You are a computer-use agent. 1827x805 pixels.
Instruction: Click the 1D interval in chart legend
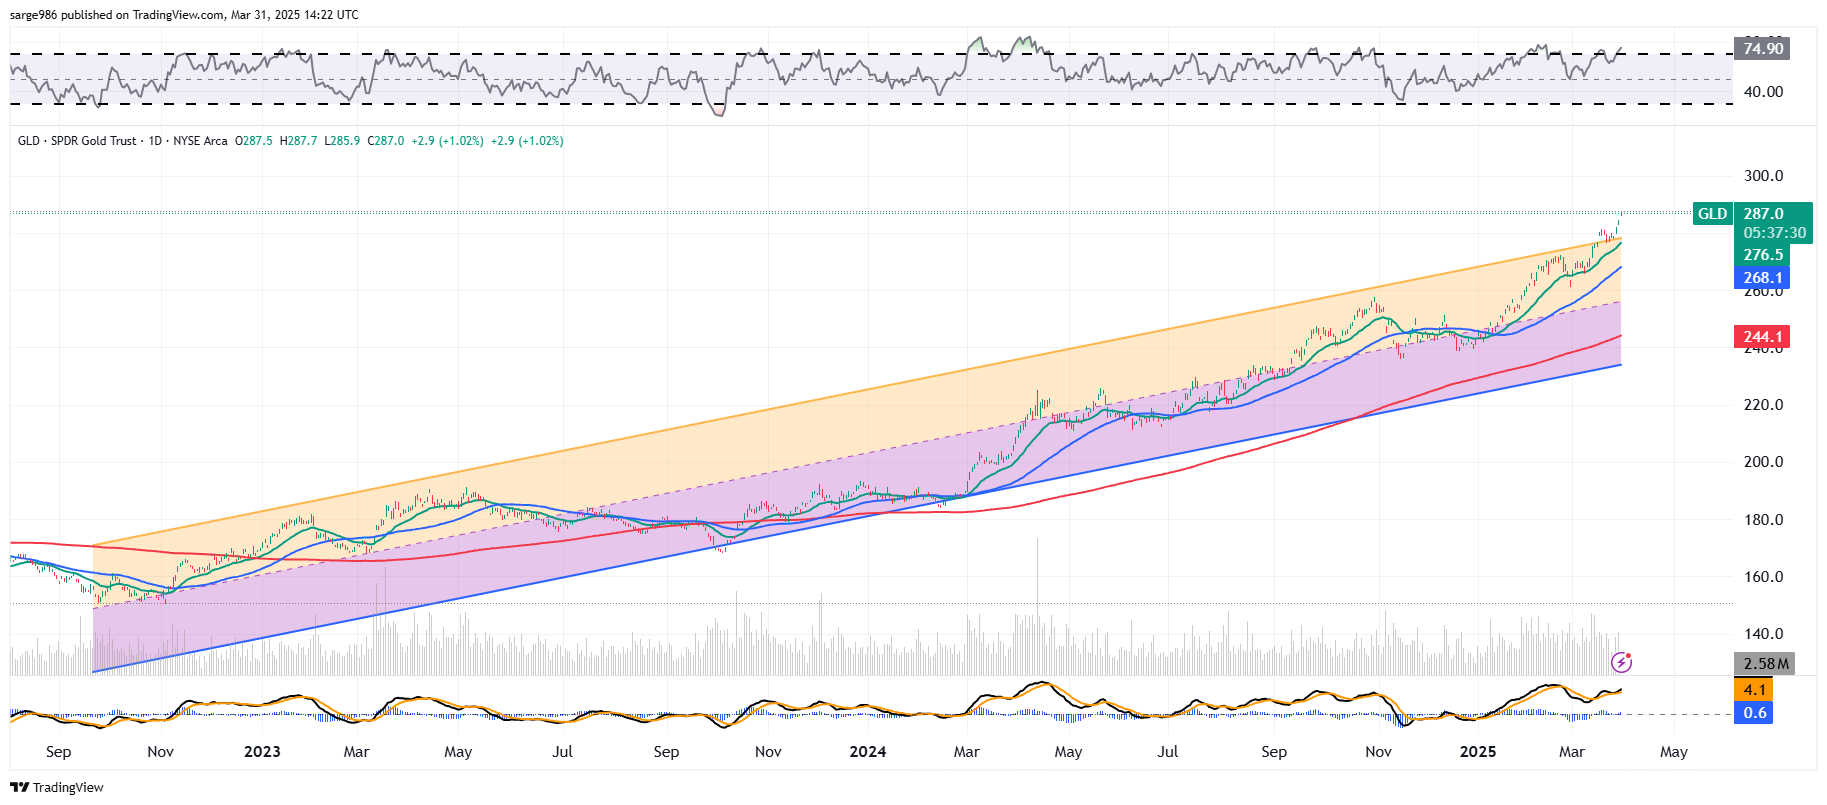point(155,141)
